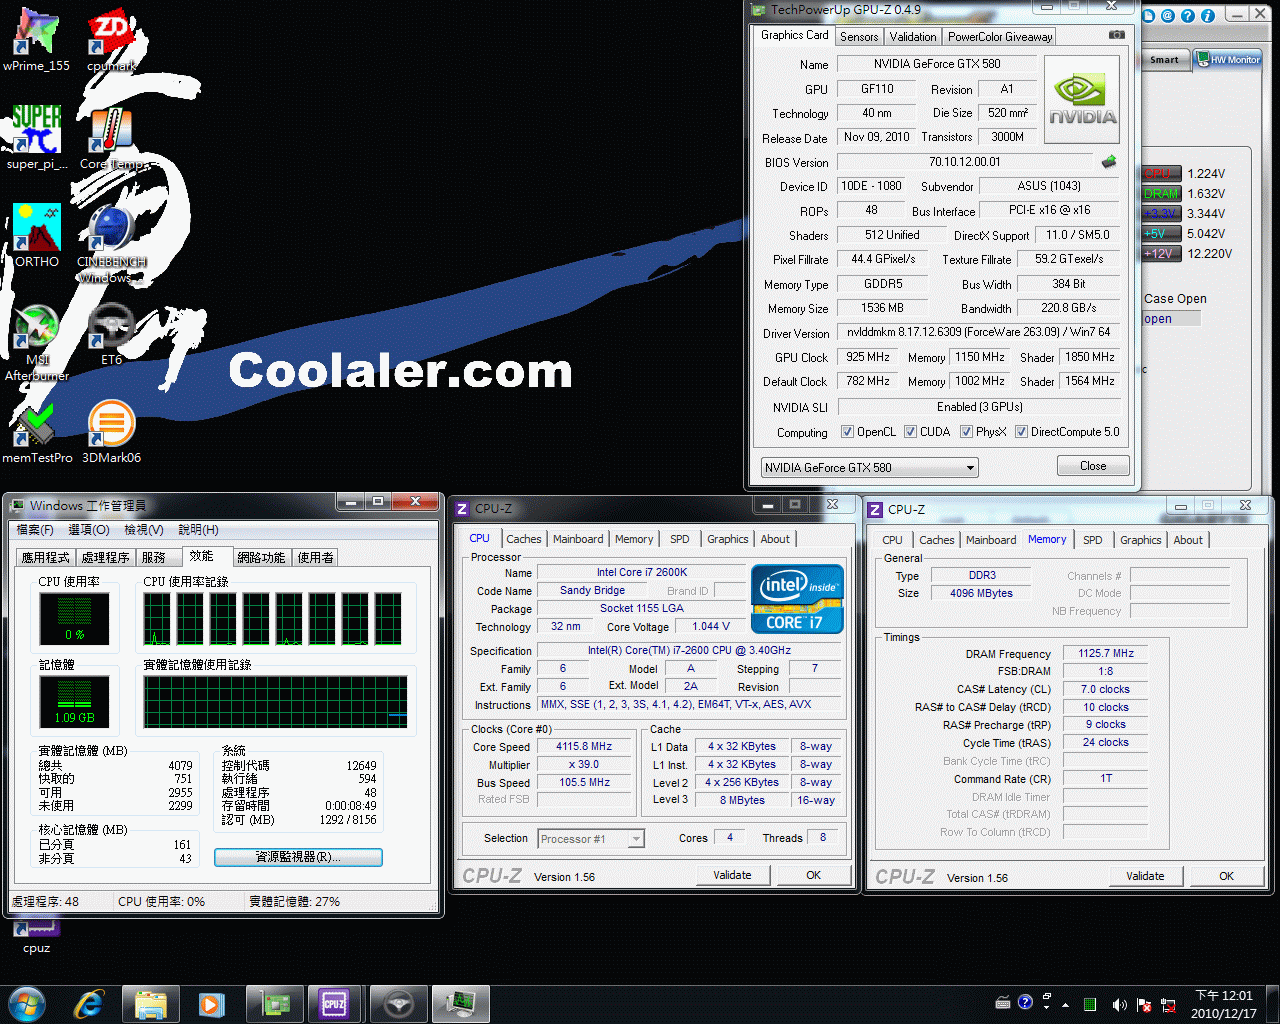Click the 資源監視器(R)... button
Image resolution: width=1280 pixels, height=1024 pixels.
(298, 857)
